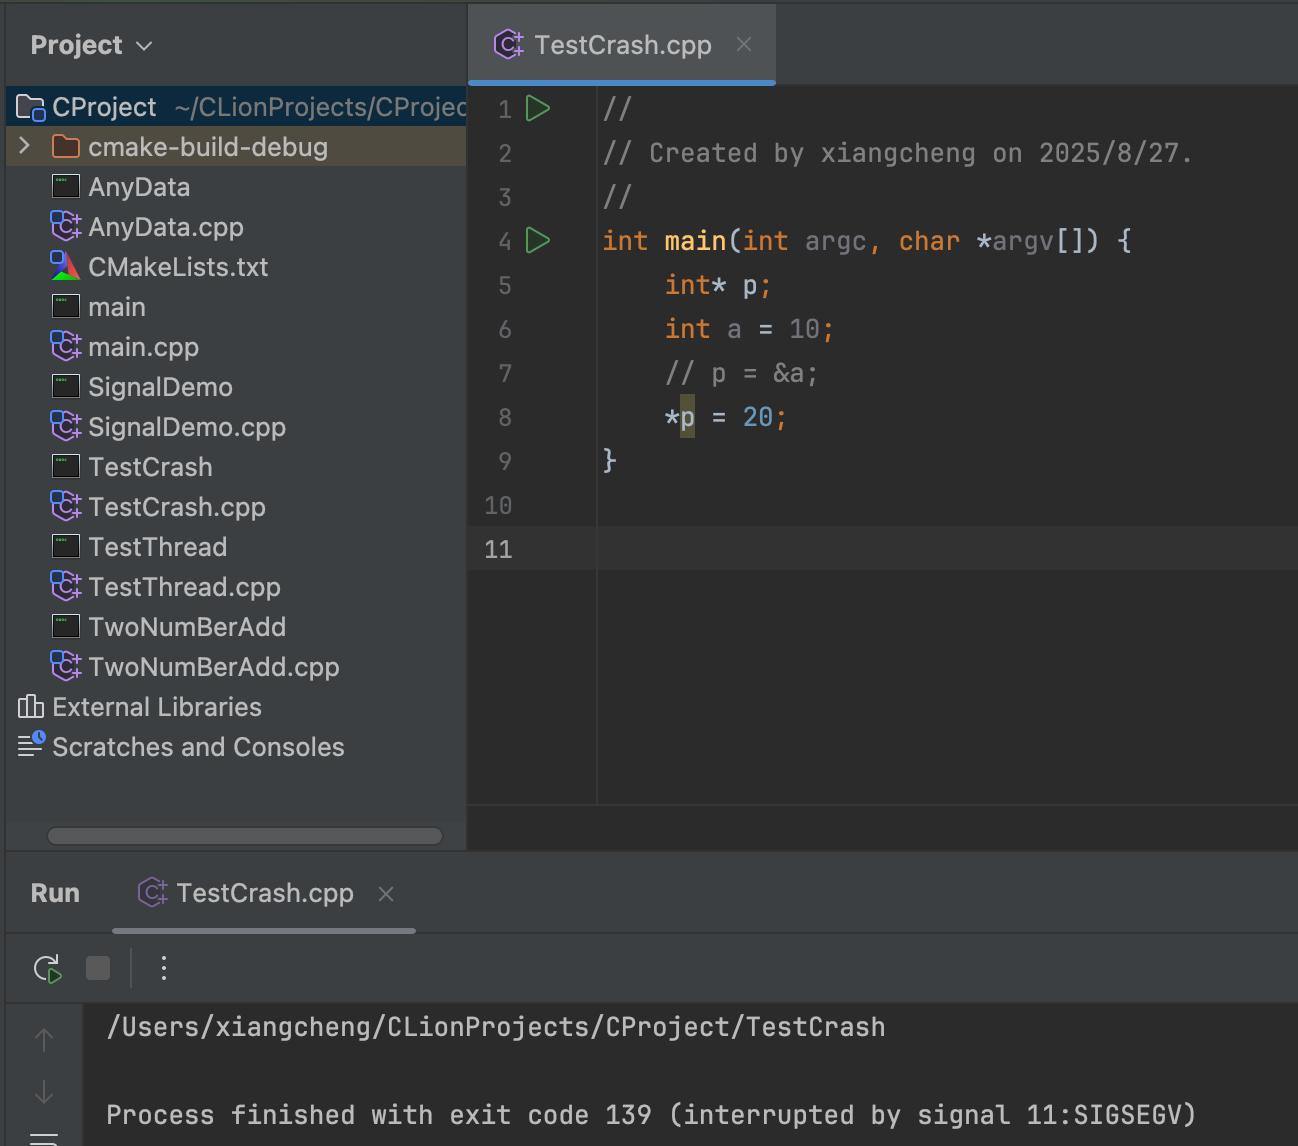
Task: Close the TestCrash.cpp editor tab
Action: pyautogui.click(x=744, y=45)
